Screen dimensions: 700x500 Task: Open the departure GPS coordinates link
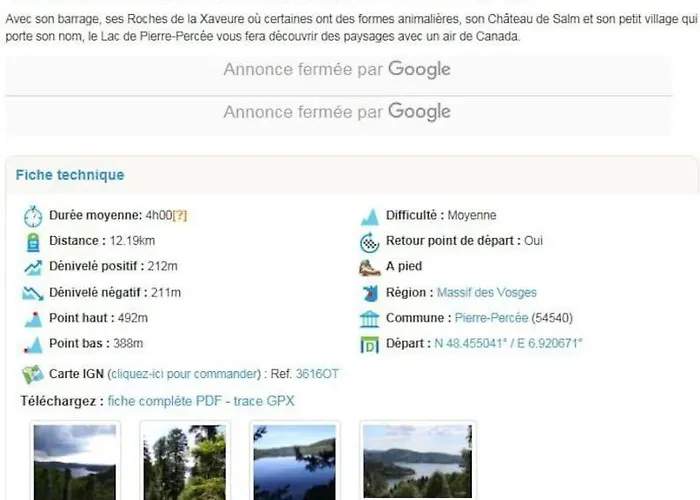coord(508,343)
